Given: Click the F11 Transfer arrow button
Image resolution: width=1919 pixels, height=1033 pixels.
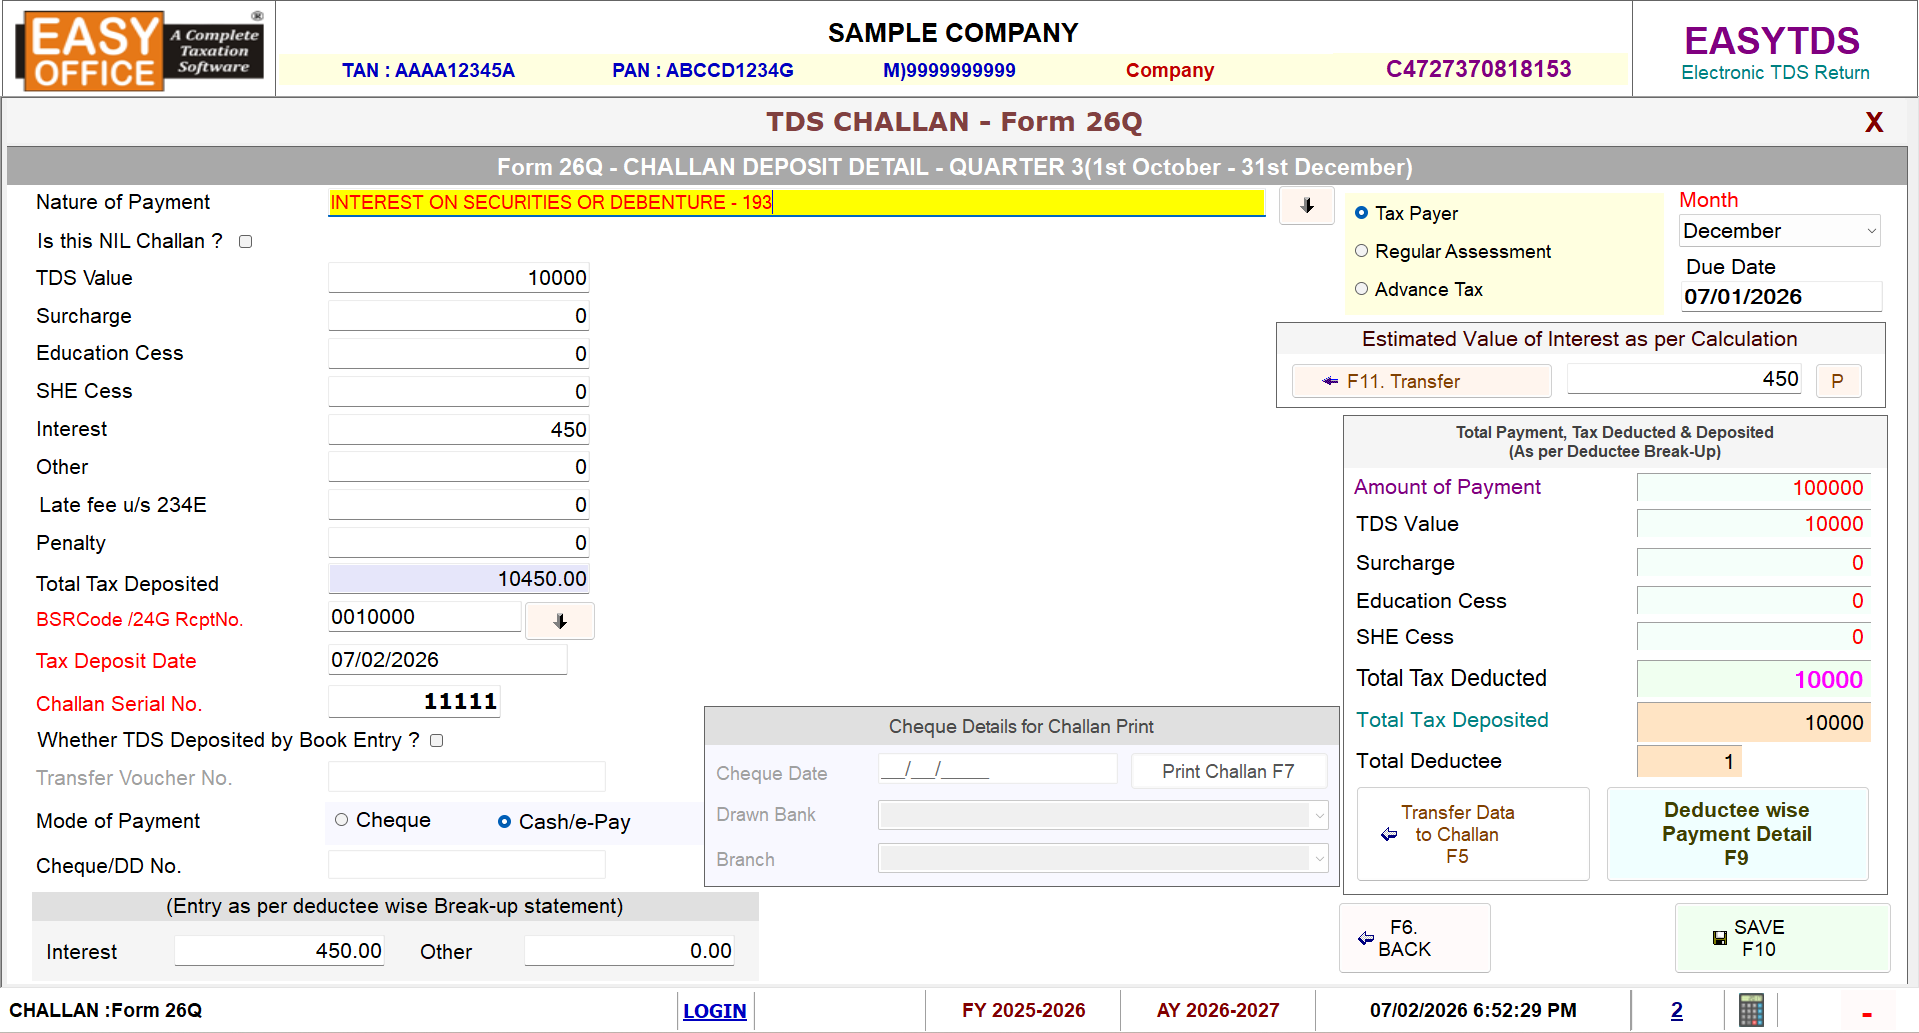Looking at the screenshot, I should pyautogui.click(x=1421, y=381).
